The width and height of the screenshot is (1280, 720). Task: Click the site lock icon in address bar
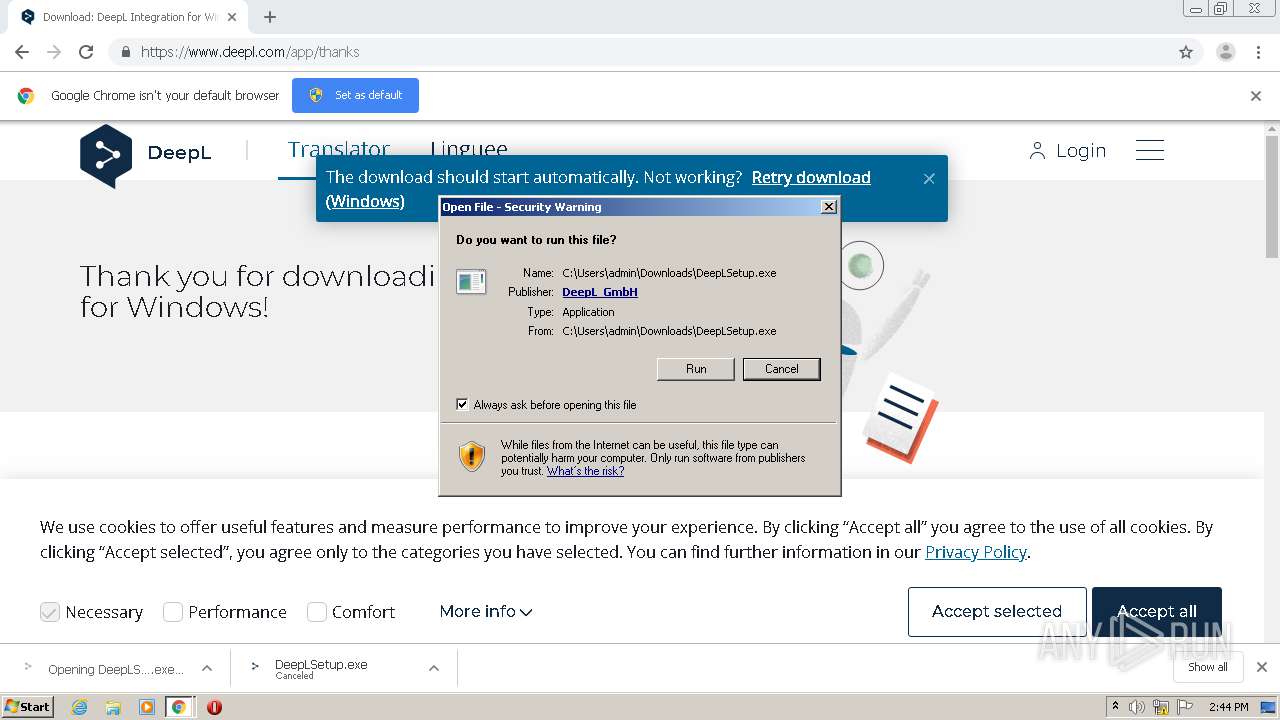(x=125, y=52)
